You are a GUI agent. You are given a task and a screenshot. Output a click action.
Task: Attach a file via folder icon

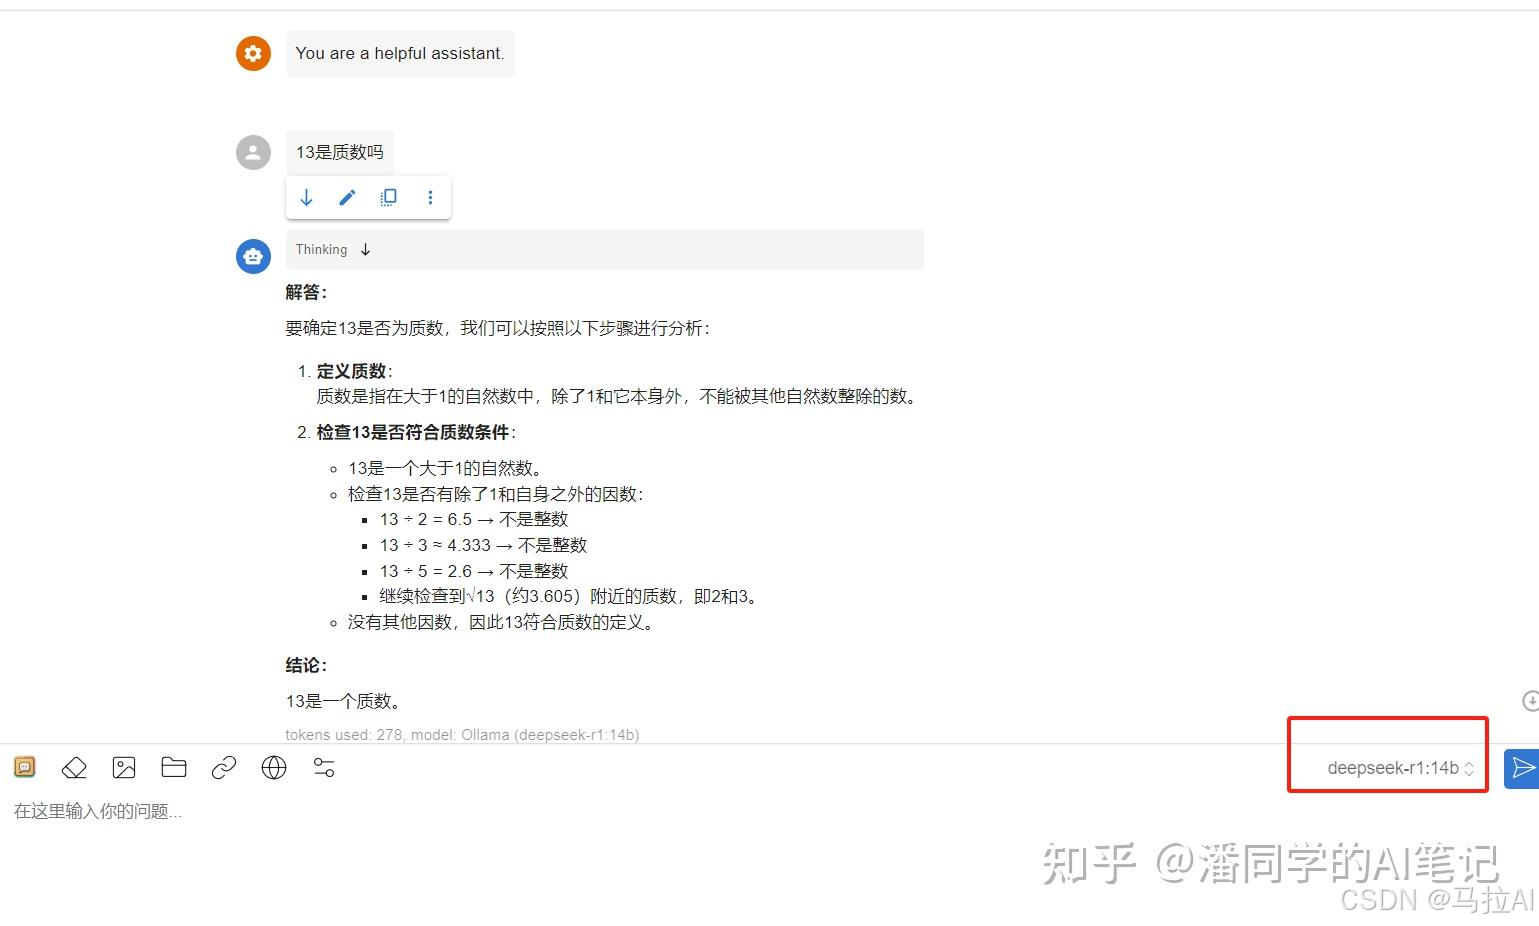(x=174, y=767)
